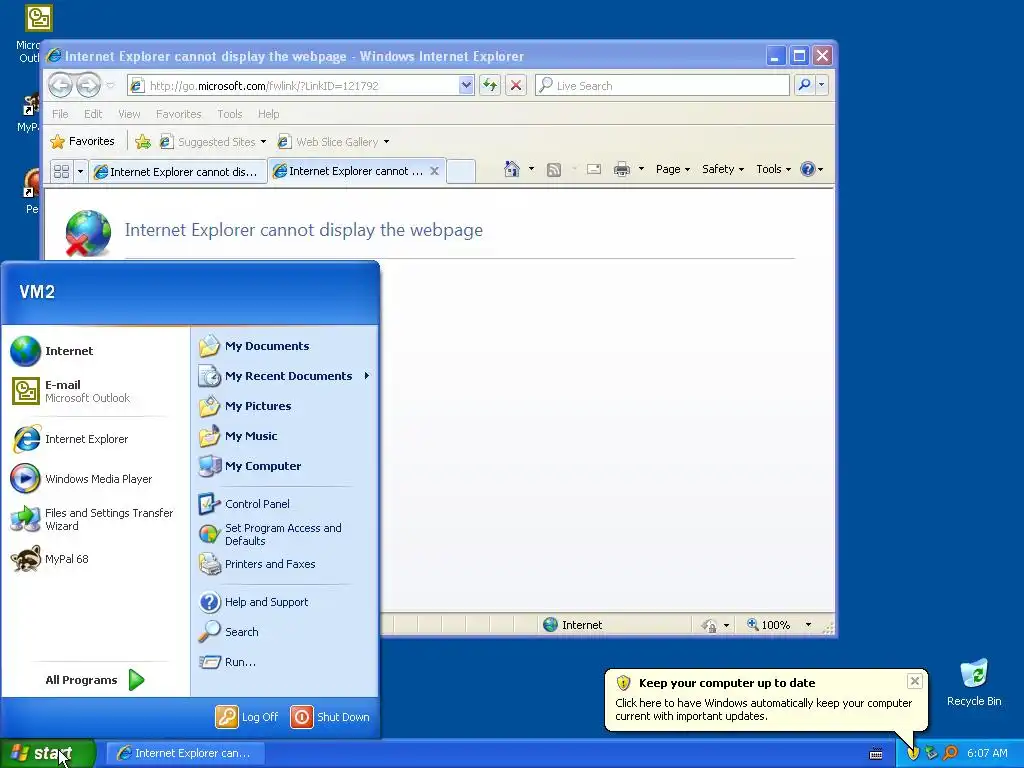The height and width of the screenshot is (768, 1024).
Task: Open the Tools menu in menu bar
Action: pos(230,114)
